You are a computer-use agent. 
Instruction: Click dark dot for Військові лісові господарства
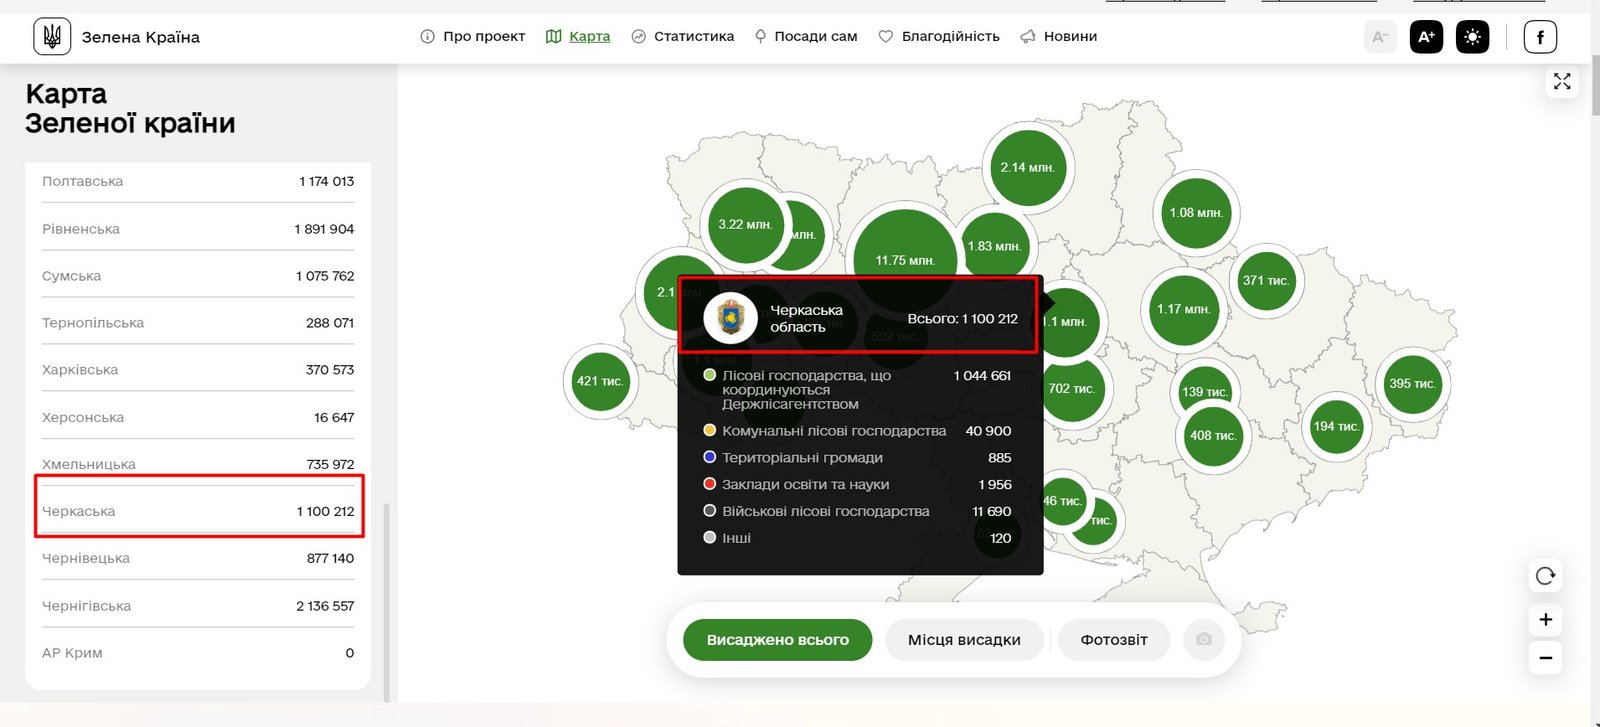click(710, 511)
